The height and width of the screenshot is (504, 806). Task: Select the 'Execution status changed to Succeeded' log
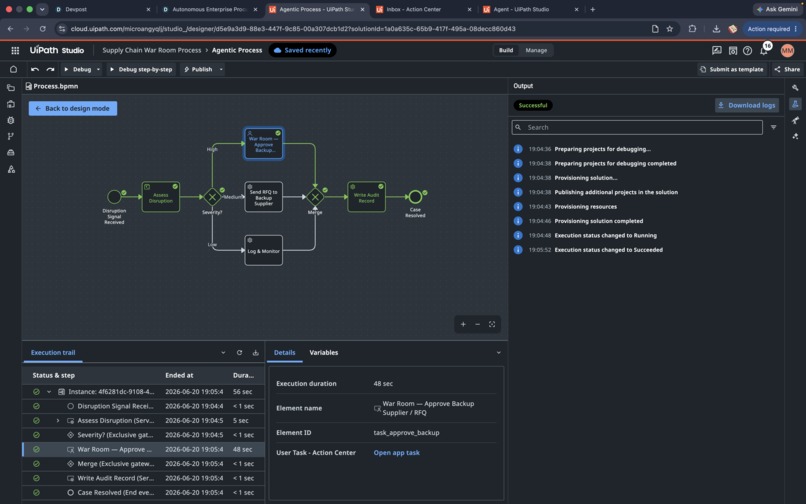(x=608, y=250)
